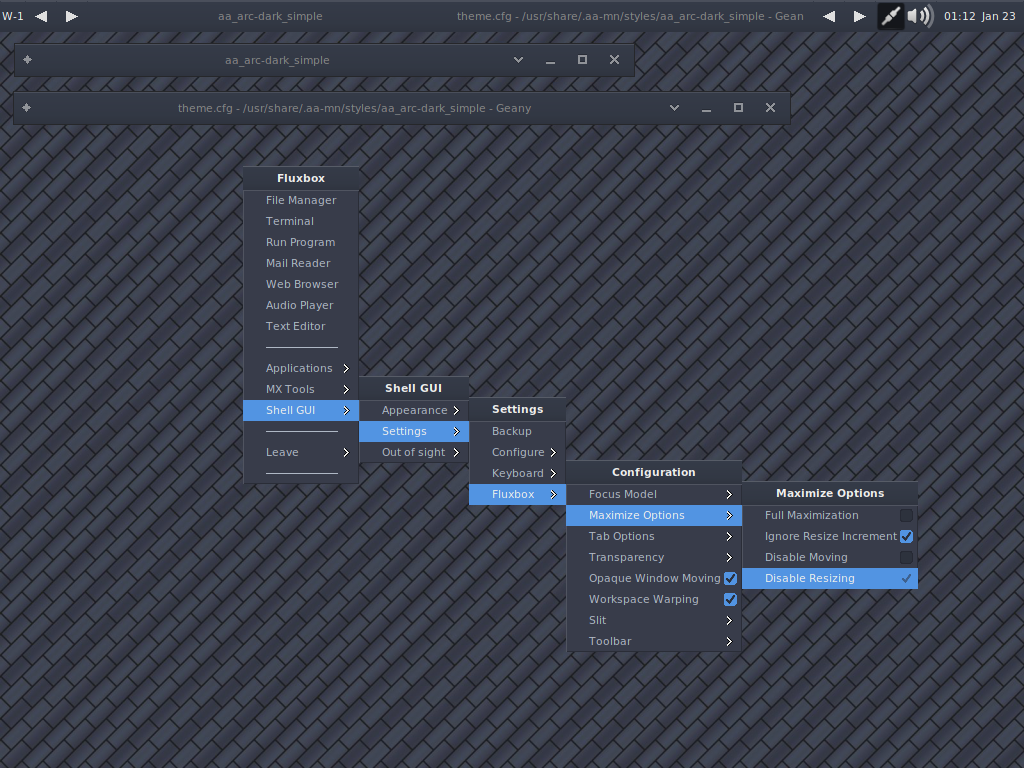Click shade chevron on Geany theme.cfg window
This screenshot has width=1024, height=768.
click(675, 108)
